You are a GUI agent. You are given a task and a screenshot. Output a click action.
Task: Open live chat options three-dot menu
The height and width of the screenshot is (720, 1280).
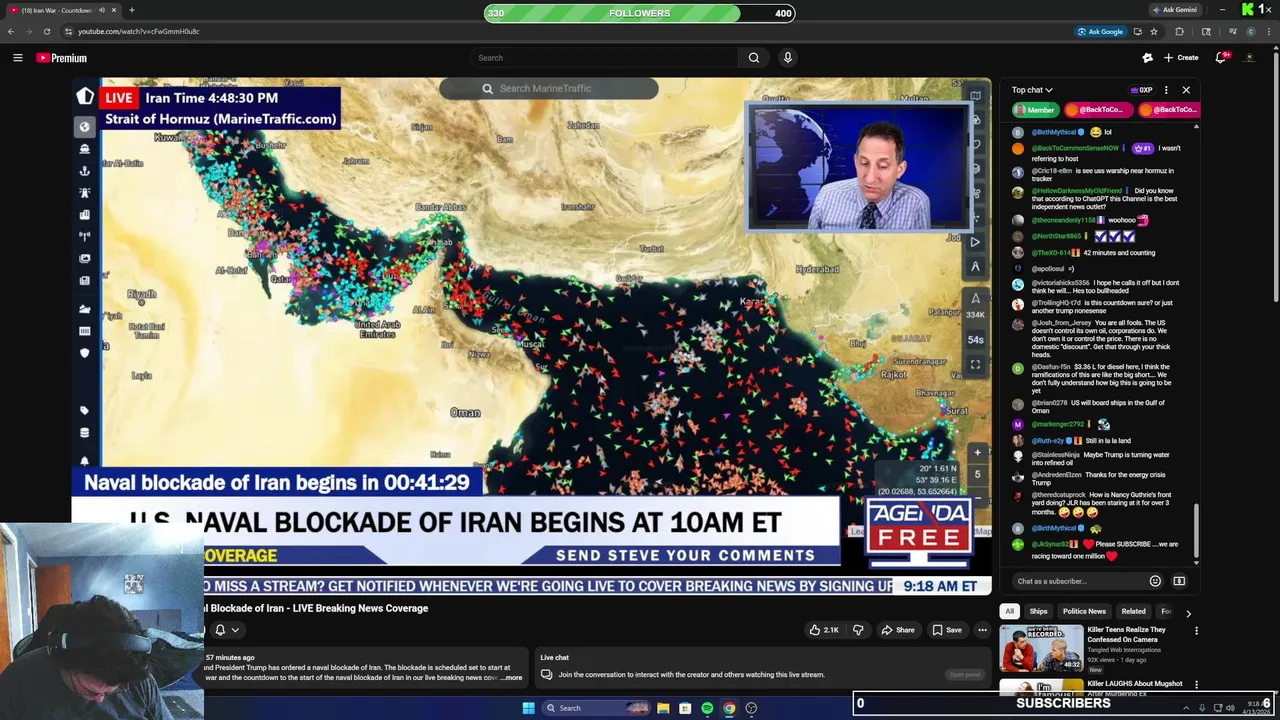click(1166, 90)
